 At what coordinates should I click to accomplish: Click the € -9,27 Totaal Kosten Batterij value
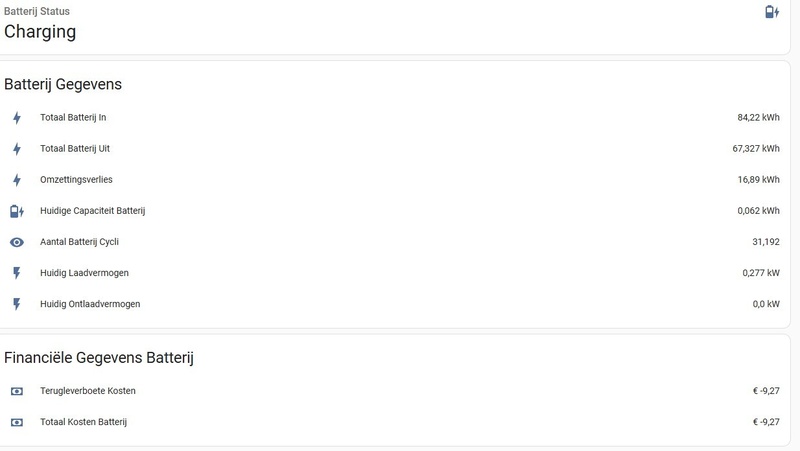click(x=766, y=422)
